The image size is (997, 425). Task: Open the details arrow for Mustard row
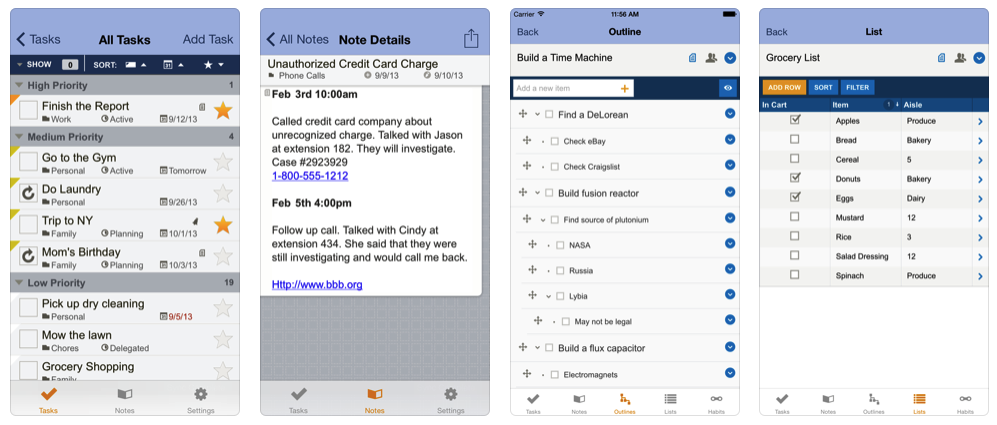980,218
